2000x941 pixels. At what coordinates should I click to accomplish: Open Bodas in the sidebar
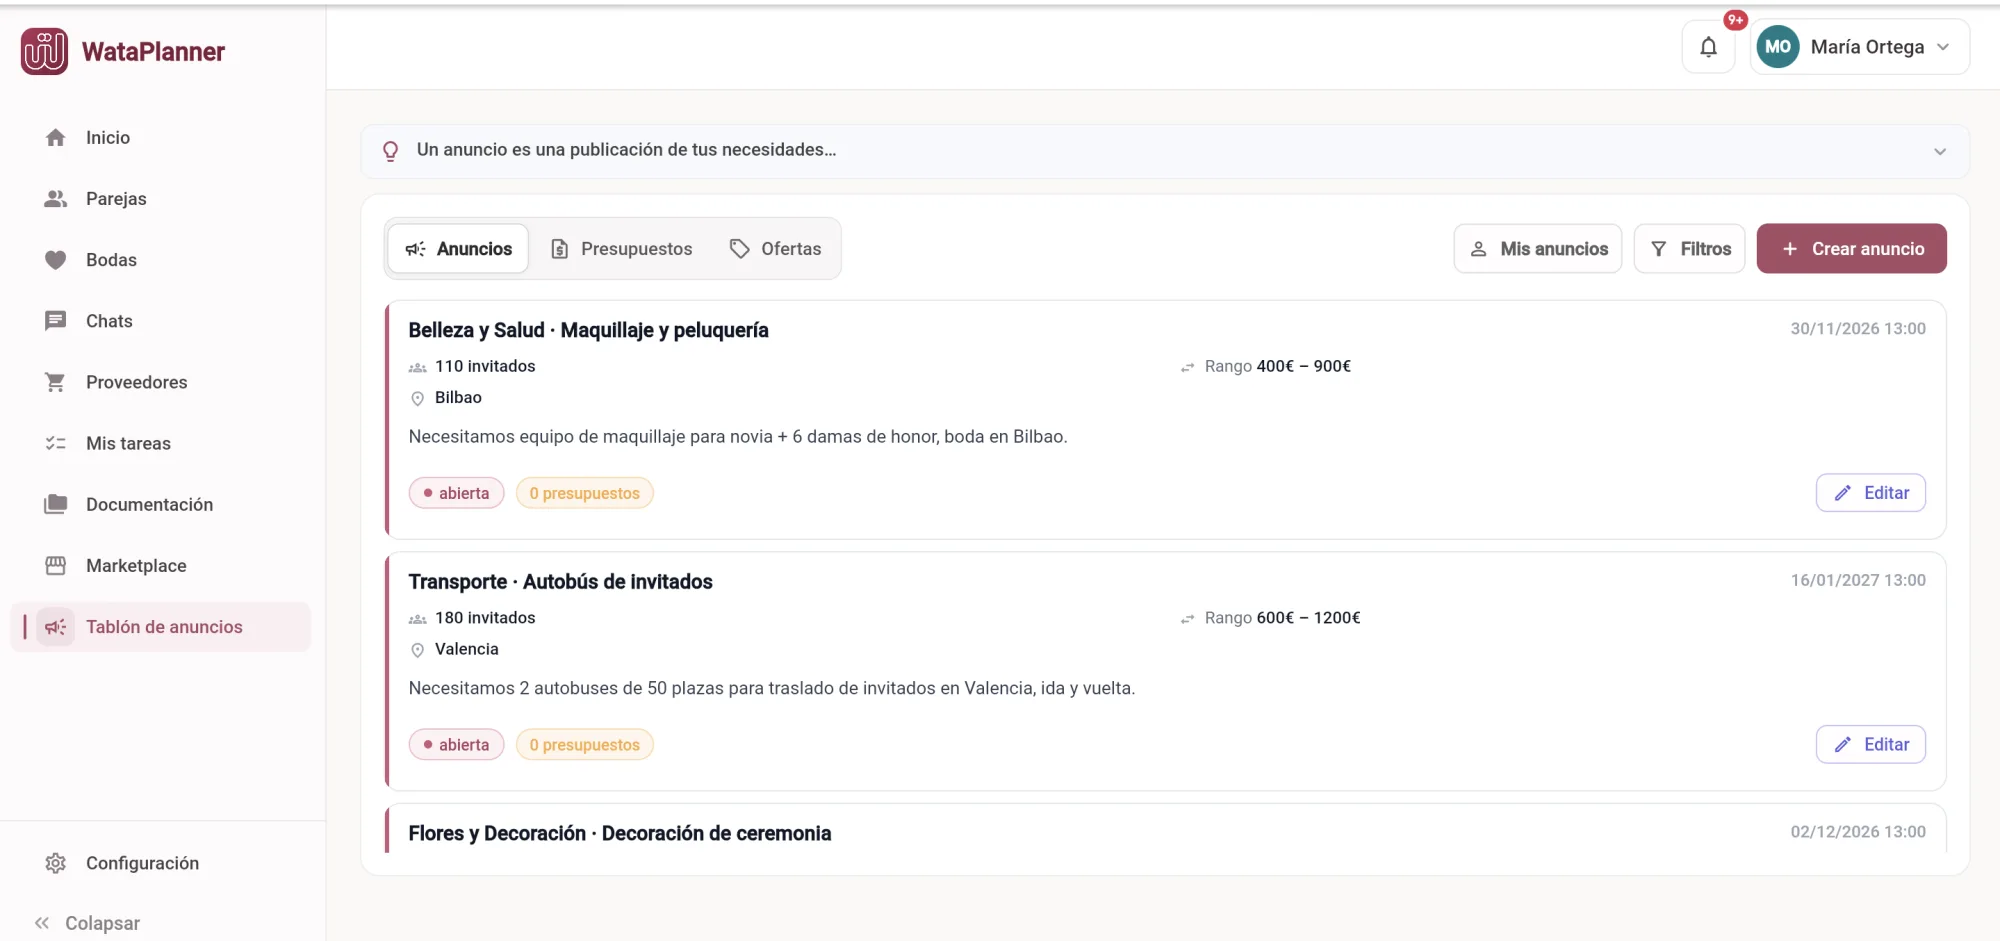tap(161, 260)
